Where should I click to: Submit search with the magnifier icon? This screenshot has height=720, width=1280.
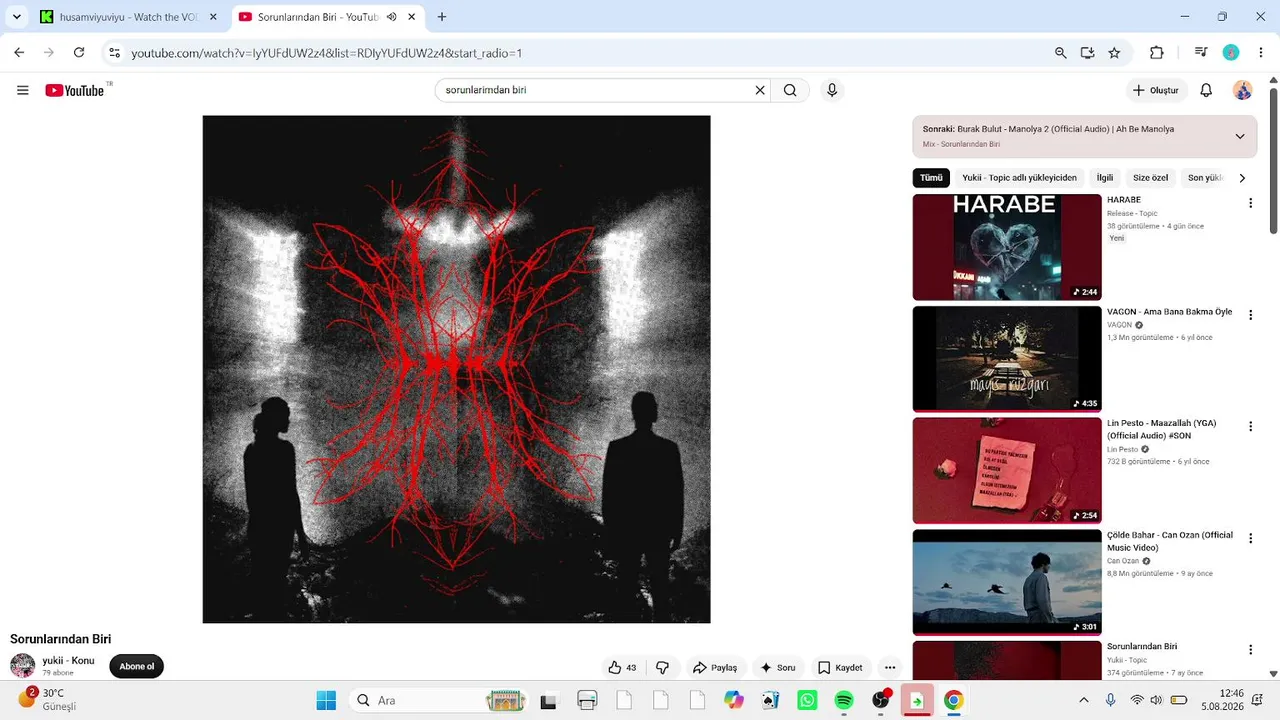(790, 90)
